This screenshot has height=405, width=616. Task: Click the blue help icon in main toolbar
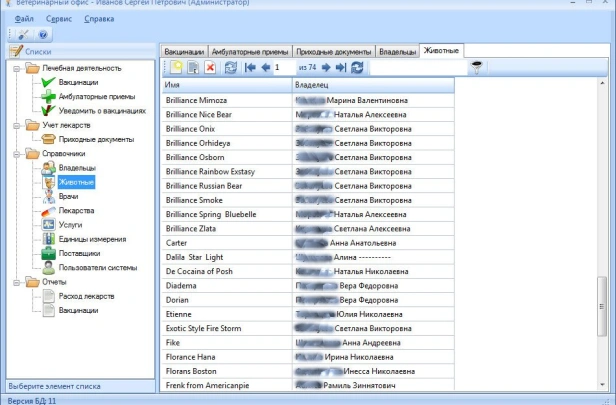pyautogui.click(x=43, y=34)
